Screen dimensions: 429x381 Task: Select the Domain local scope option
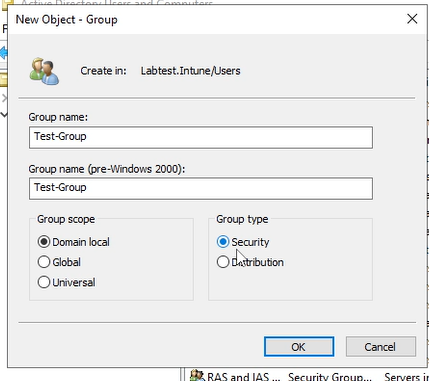[x=73, y=242]
